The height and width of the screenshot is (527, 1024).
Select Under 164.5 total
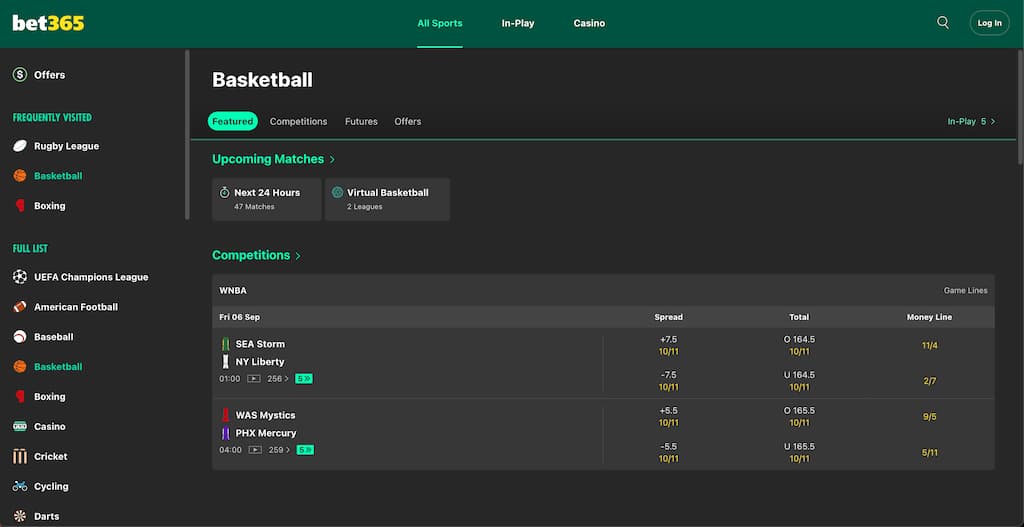coord(799,381)
